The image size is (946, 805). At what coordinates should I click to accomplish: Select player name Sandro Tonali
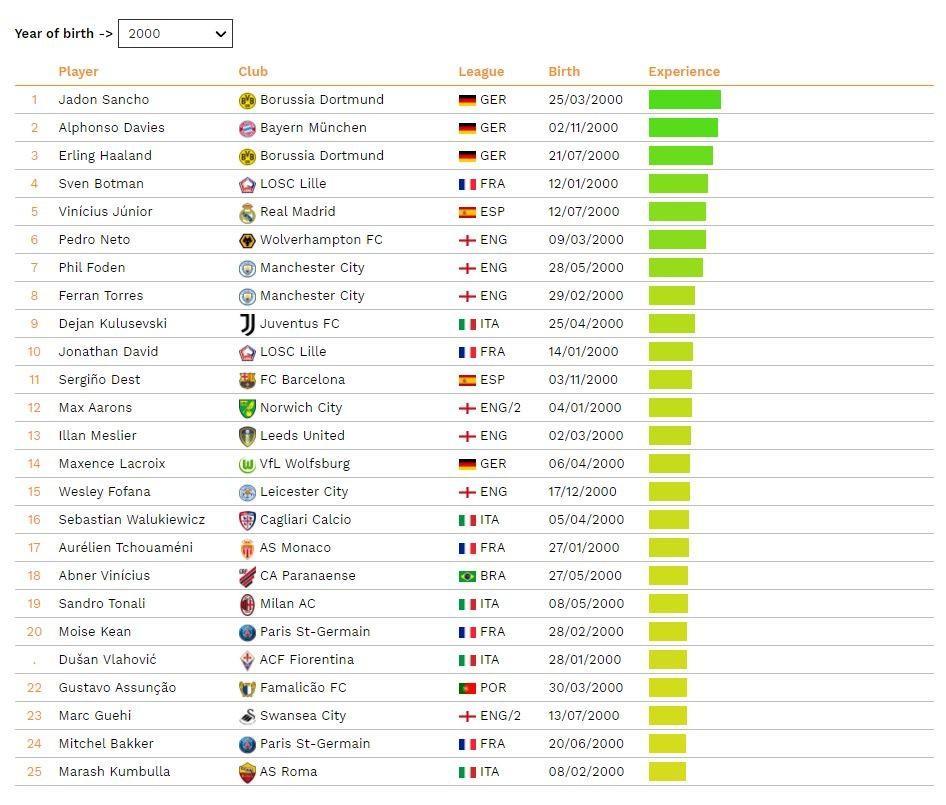tap(101, 603)
